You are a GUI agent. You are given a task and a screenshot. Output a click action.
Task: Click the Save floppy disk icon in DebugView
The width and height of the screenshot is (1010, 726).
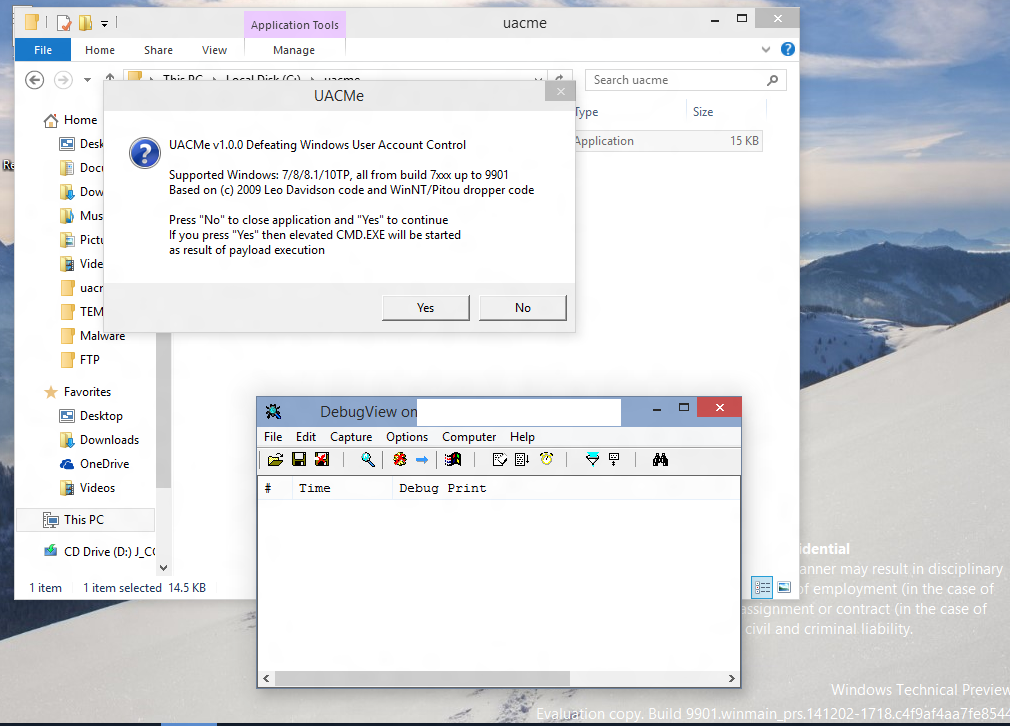pyautogui.click(x=298, y=460)
